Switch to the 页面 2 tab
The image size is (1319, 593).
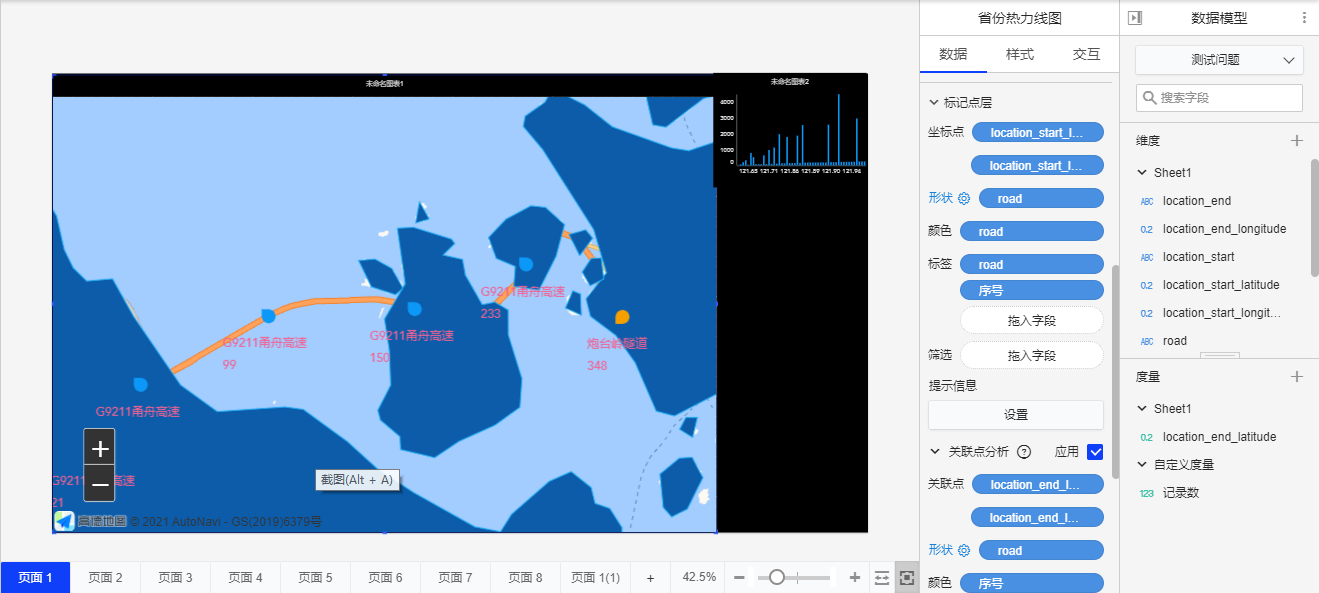coord(105,578)
